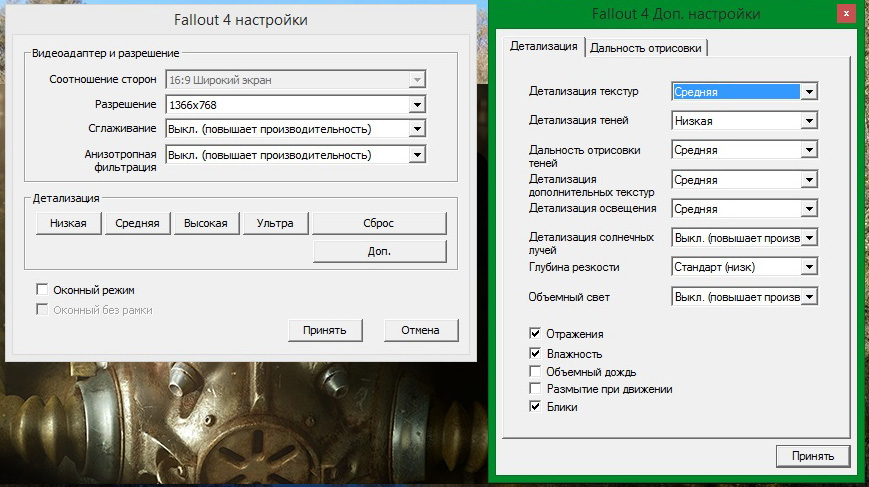Select the Ультра detail preset
Screen dimensions: 869x487
[275, 223]
